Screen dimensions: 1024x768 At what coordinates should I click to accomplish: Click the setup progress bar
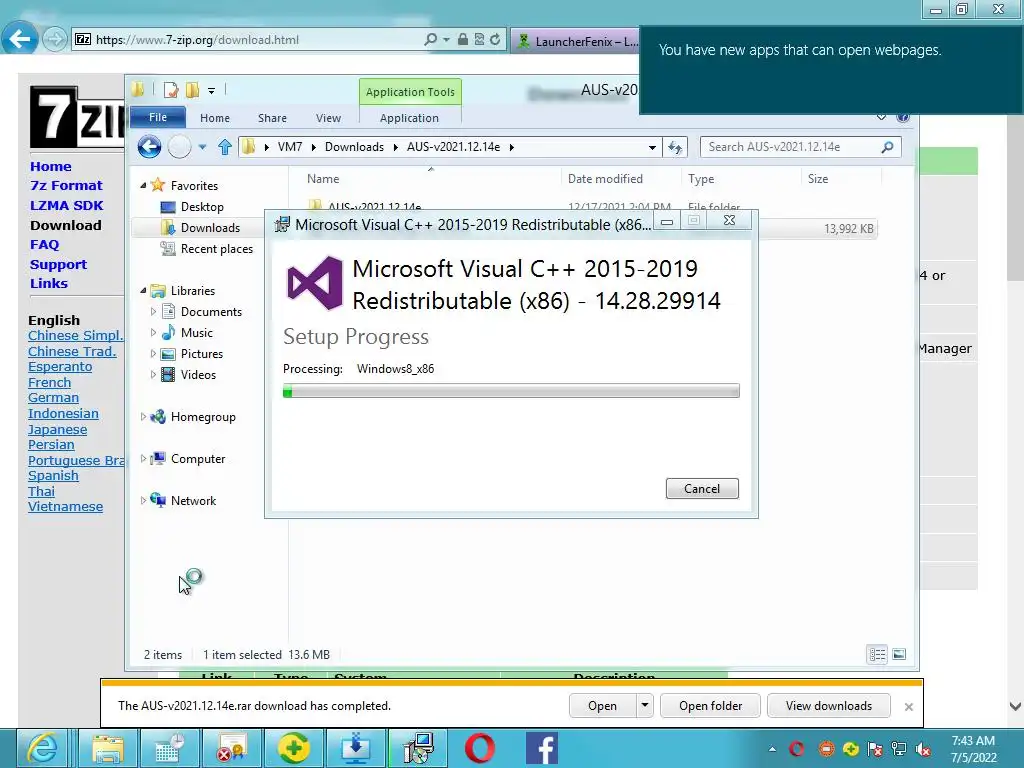[511, 391]
